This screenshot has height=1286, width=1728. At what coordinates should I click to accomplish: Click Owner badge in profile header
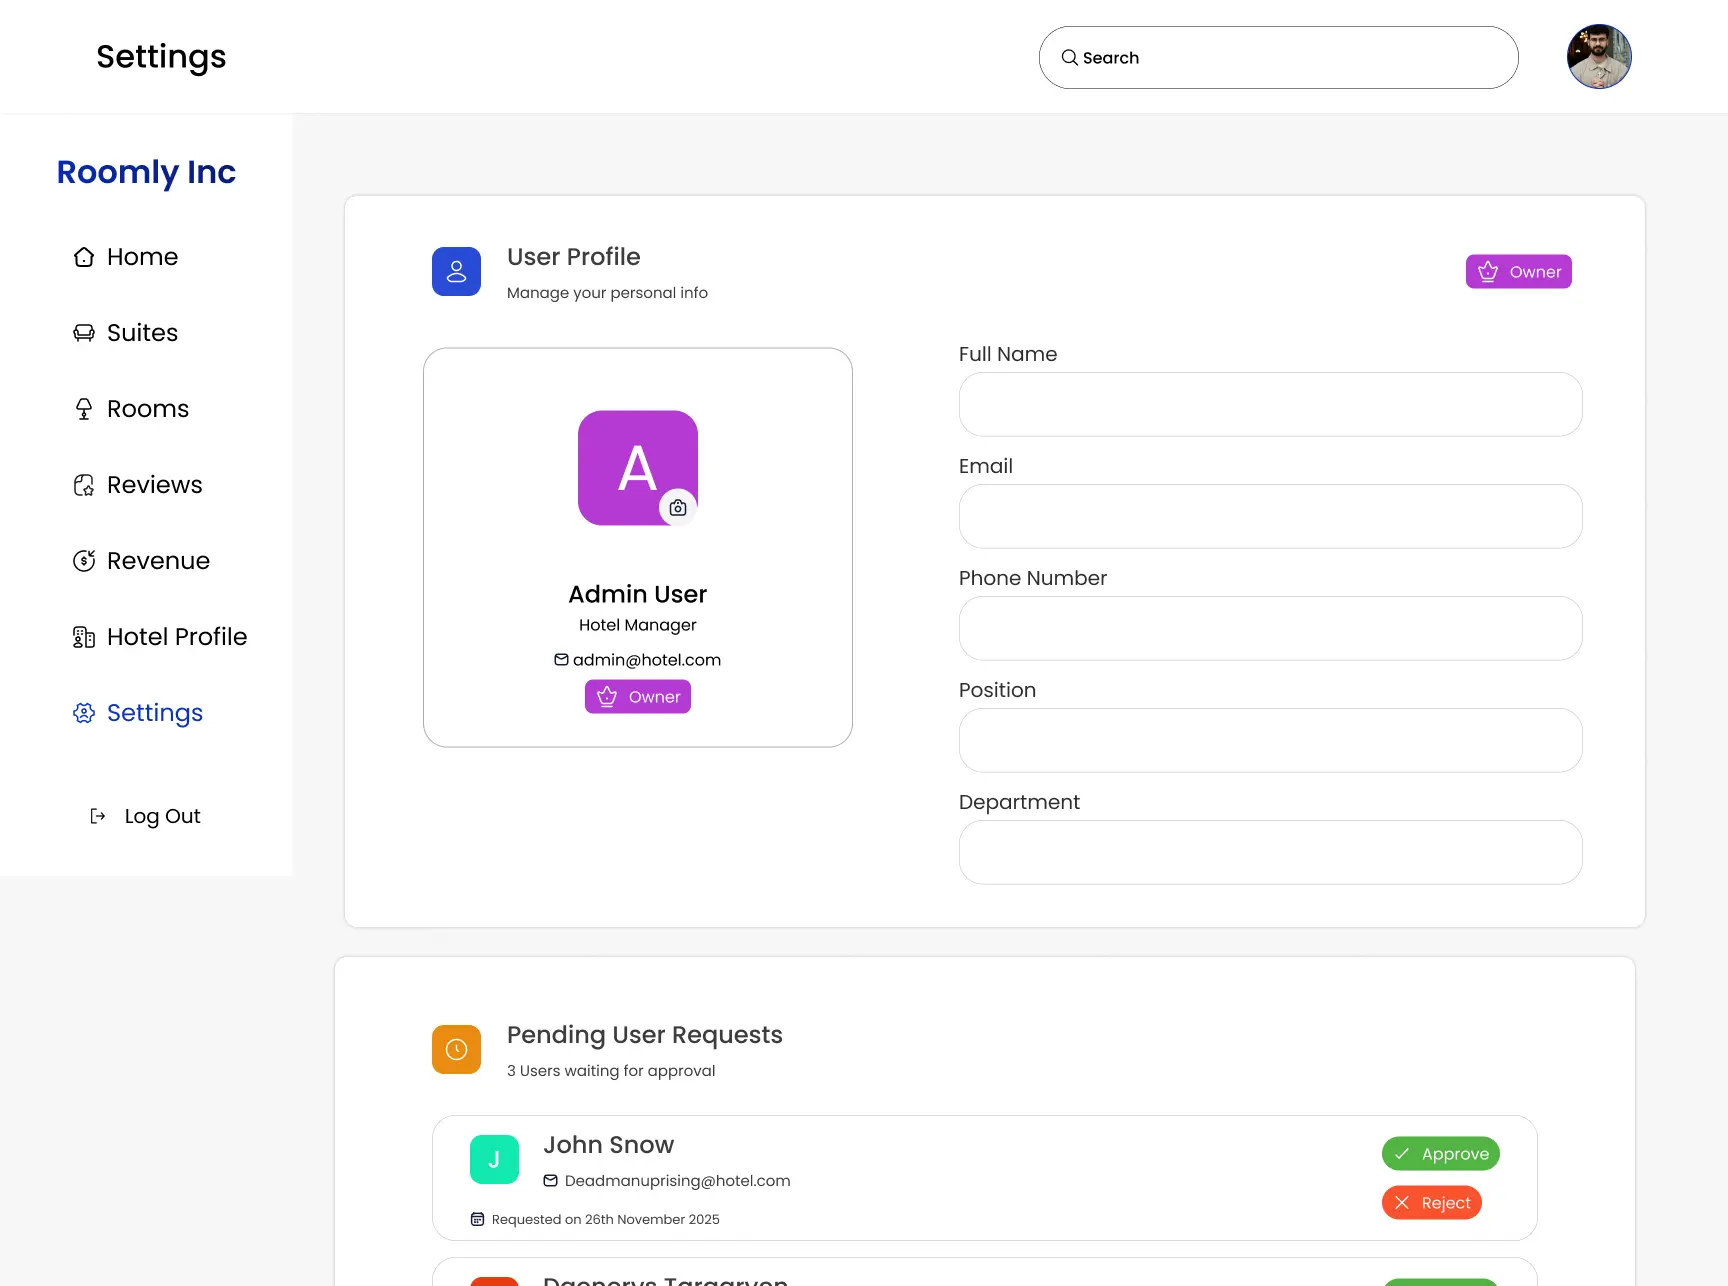(x=1519, y=272)
